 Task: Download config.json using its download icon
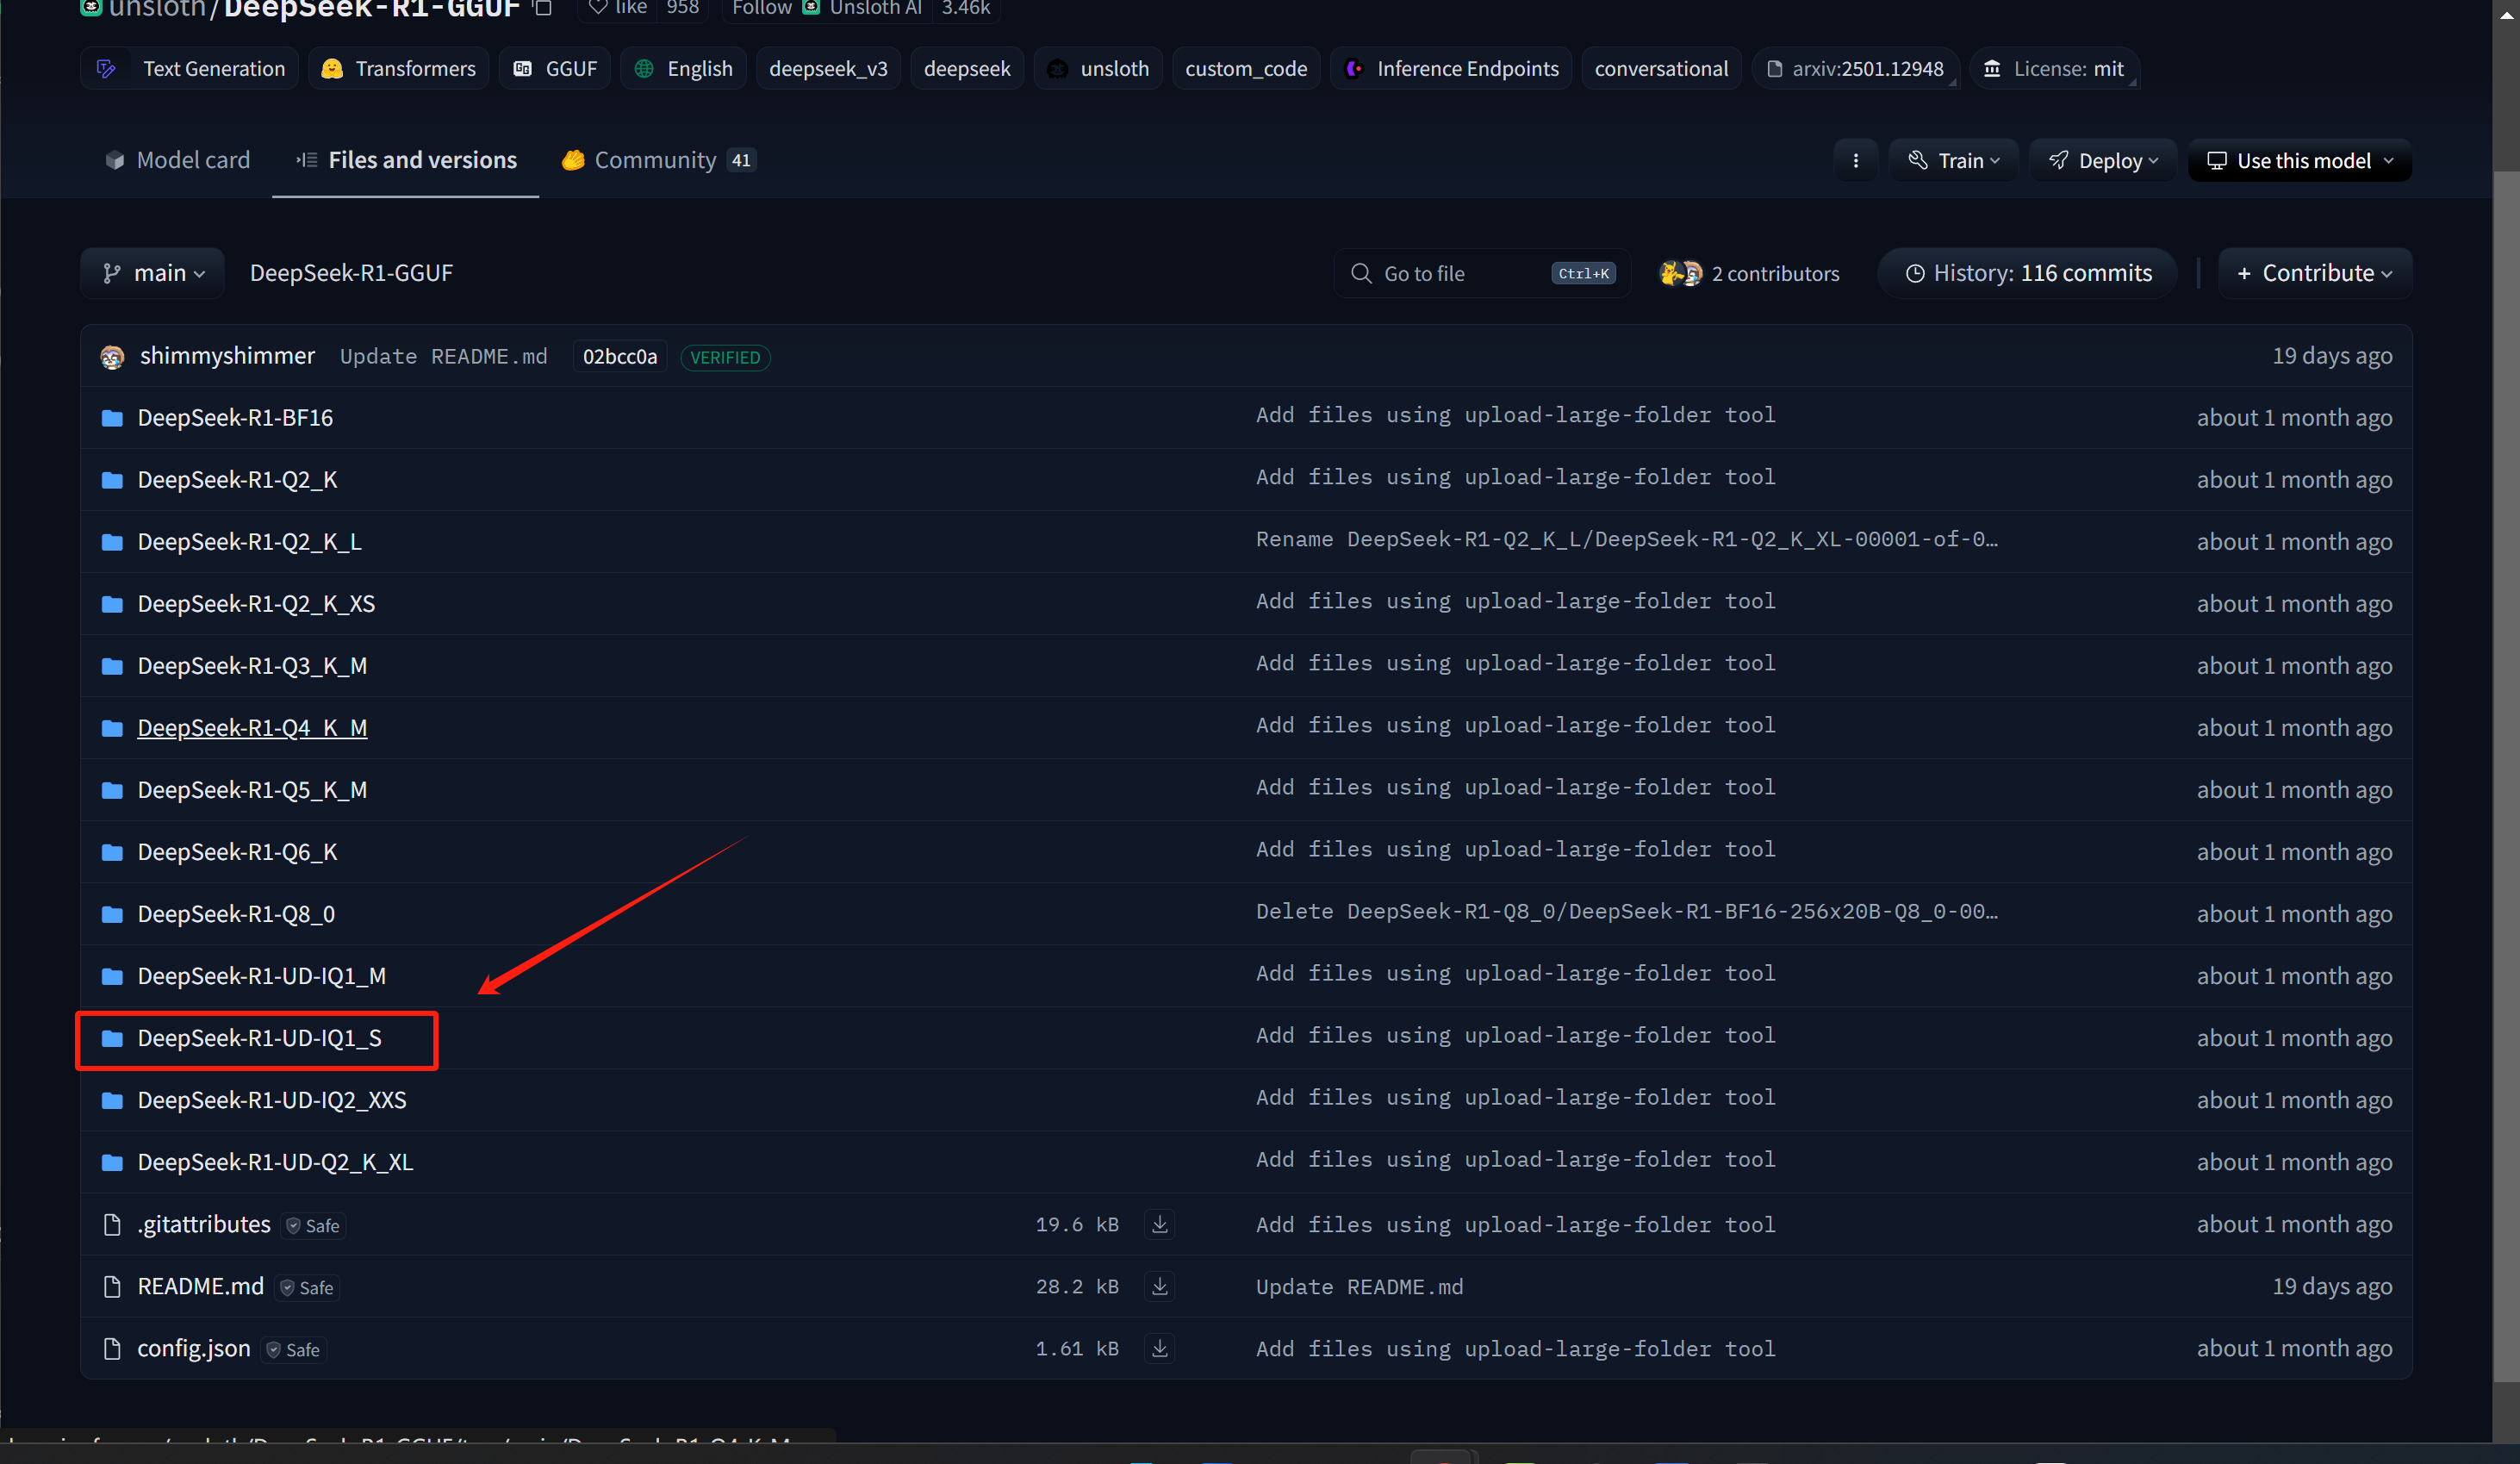coord(1159,1348)
